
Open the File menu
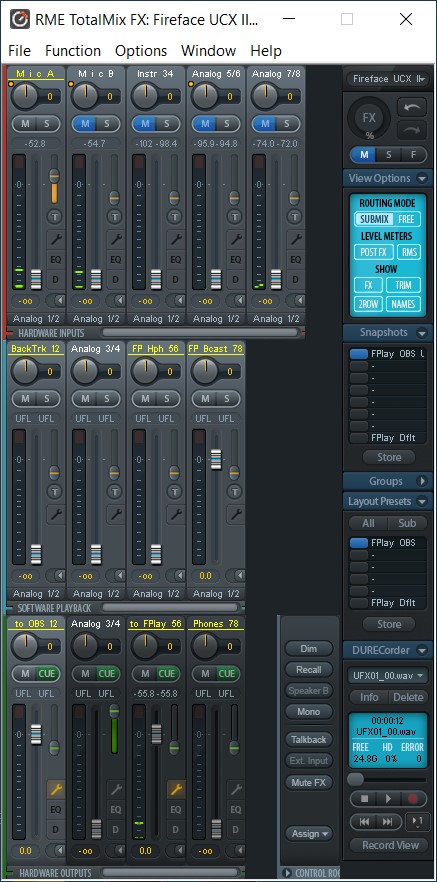coord(20,51)
